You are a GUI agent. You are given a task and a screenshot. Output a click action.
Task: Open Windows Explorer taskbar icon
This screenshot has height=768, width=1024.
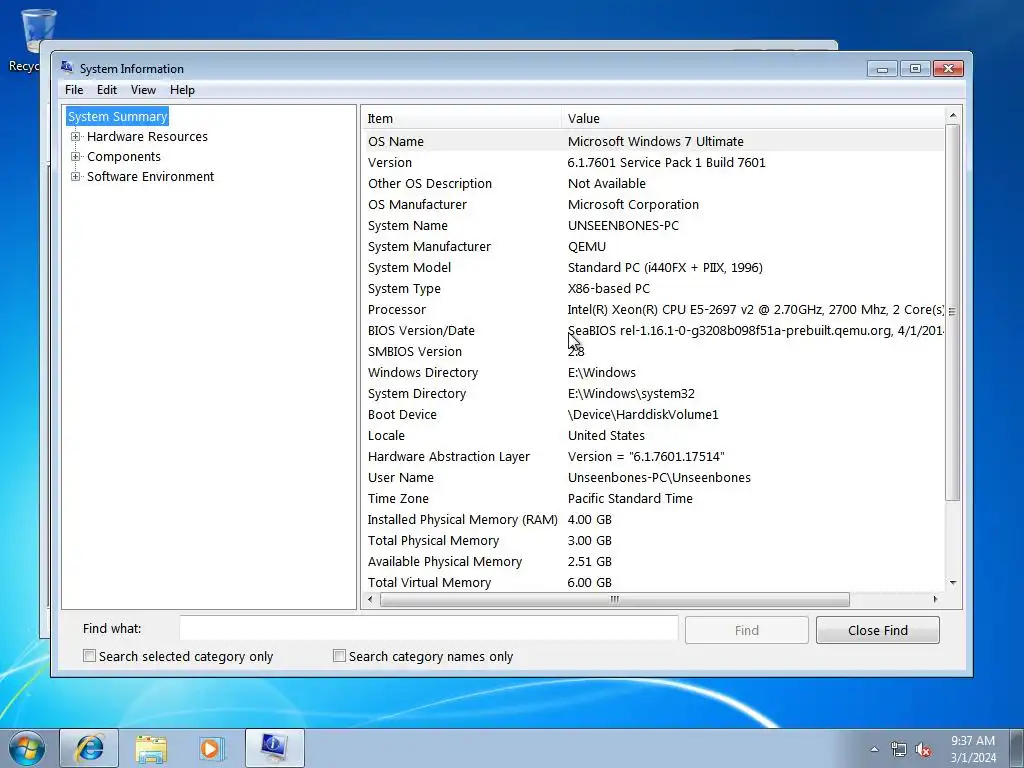point(151,748)
